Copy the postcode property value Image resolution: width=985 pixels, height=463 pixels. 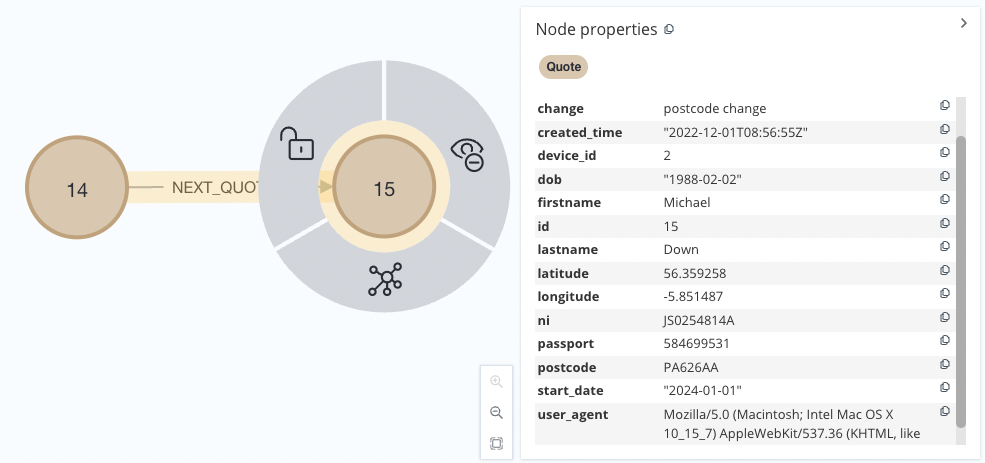click(944, 364)
